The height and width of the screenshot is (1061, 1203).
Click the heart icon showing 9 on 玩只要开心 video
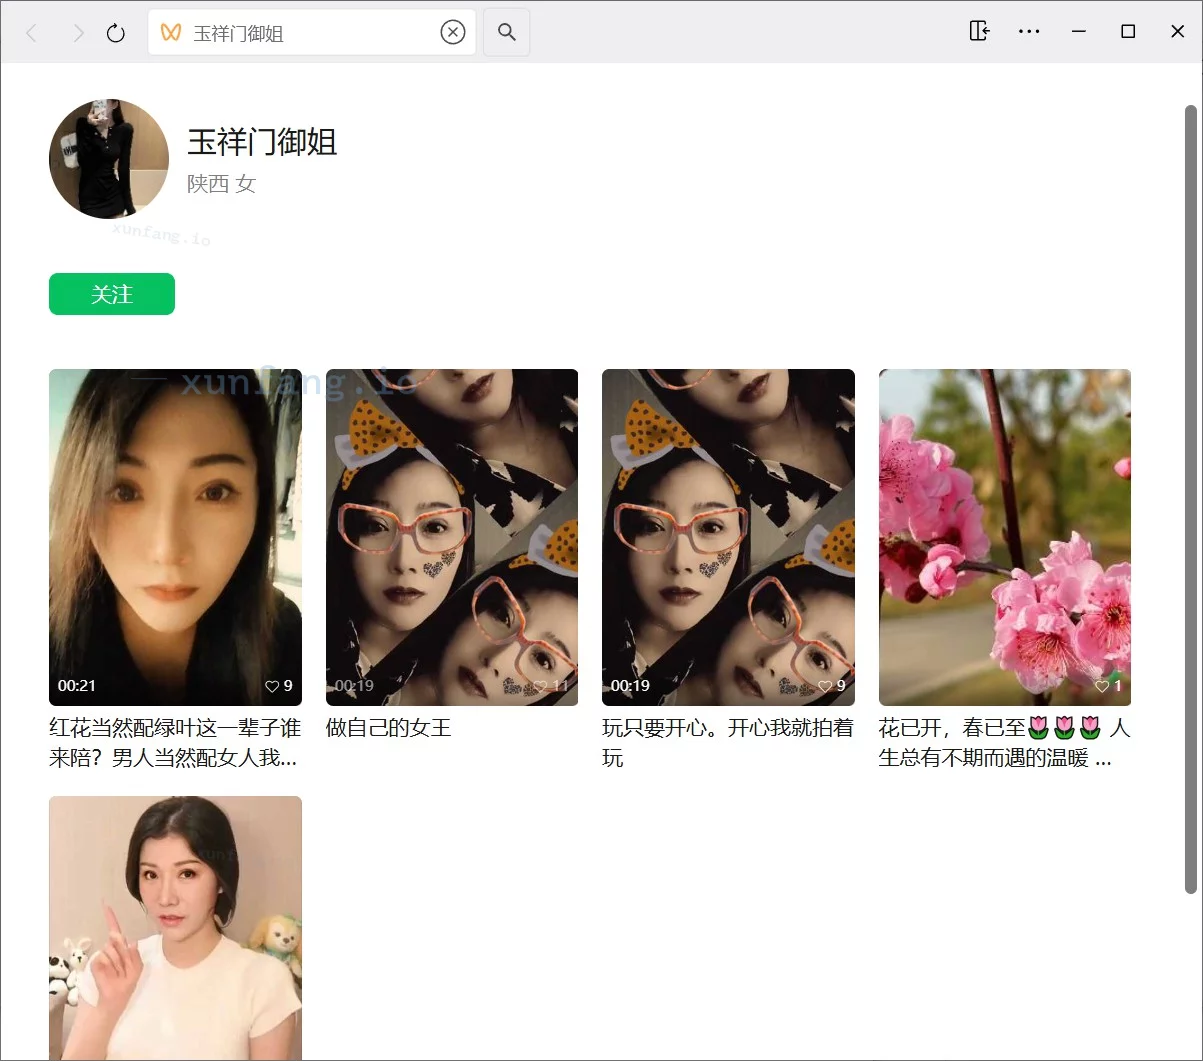[x=825, y=686]
